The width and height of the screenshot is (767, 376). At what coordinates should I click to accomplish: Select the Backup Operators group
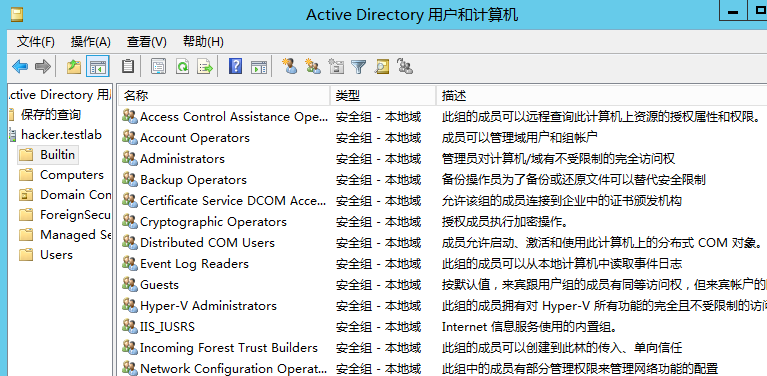click(x=193, y=180)
